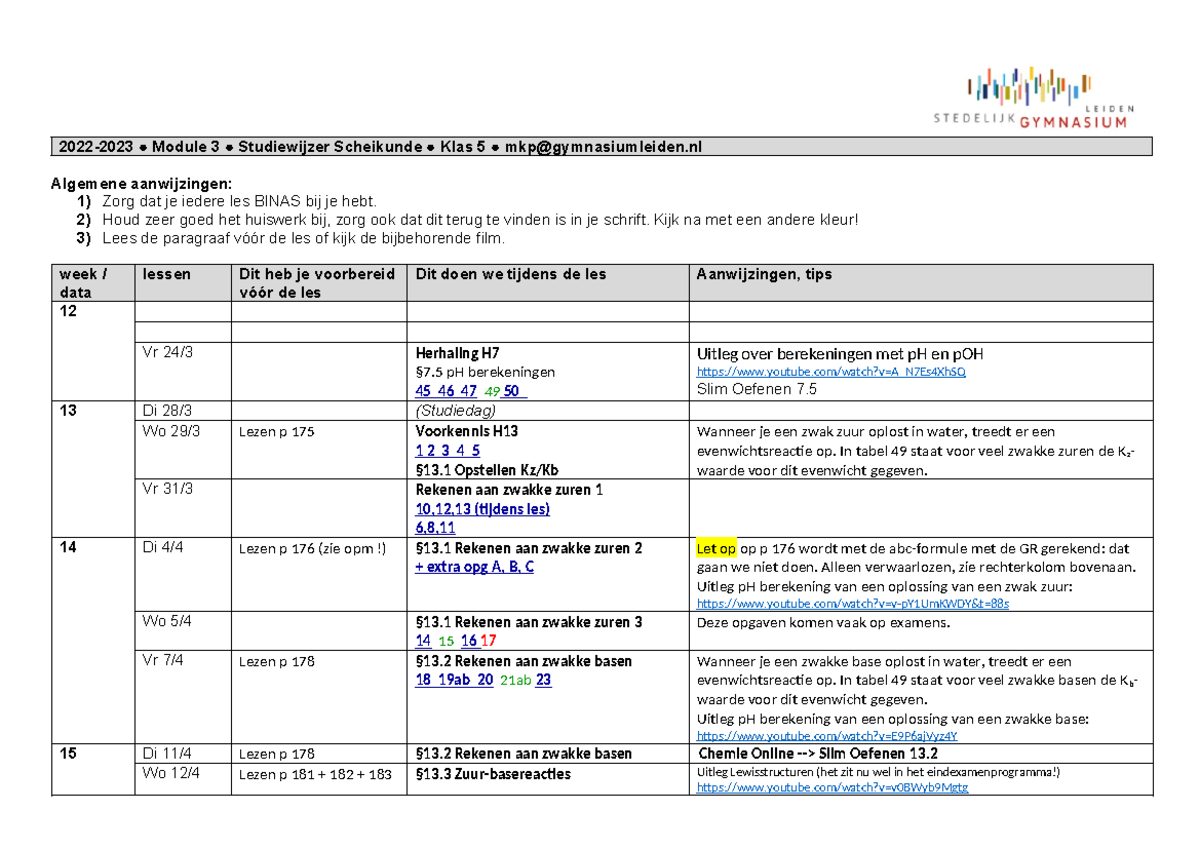Click '§13.1 Rekenen aan zwakke zuren 2' heading

(x=528, y=548)
